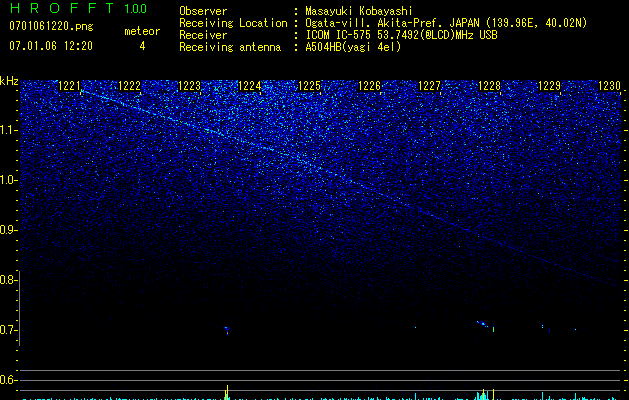
Task: Click the tall yellow intensity spike below the 1224 marker
Action: tap(227, 392)
